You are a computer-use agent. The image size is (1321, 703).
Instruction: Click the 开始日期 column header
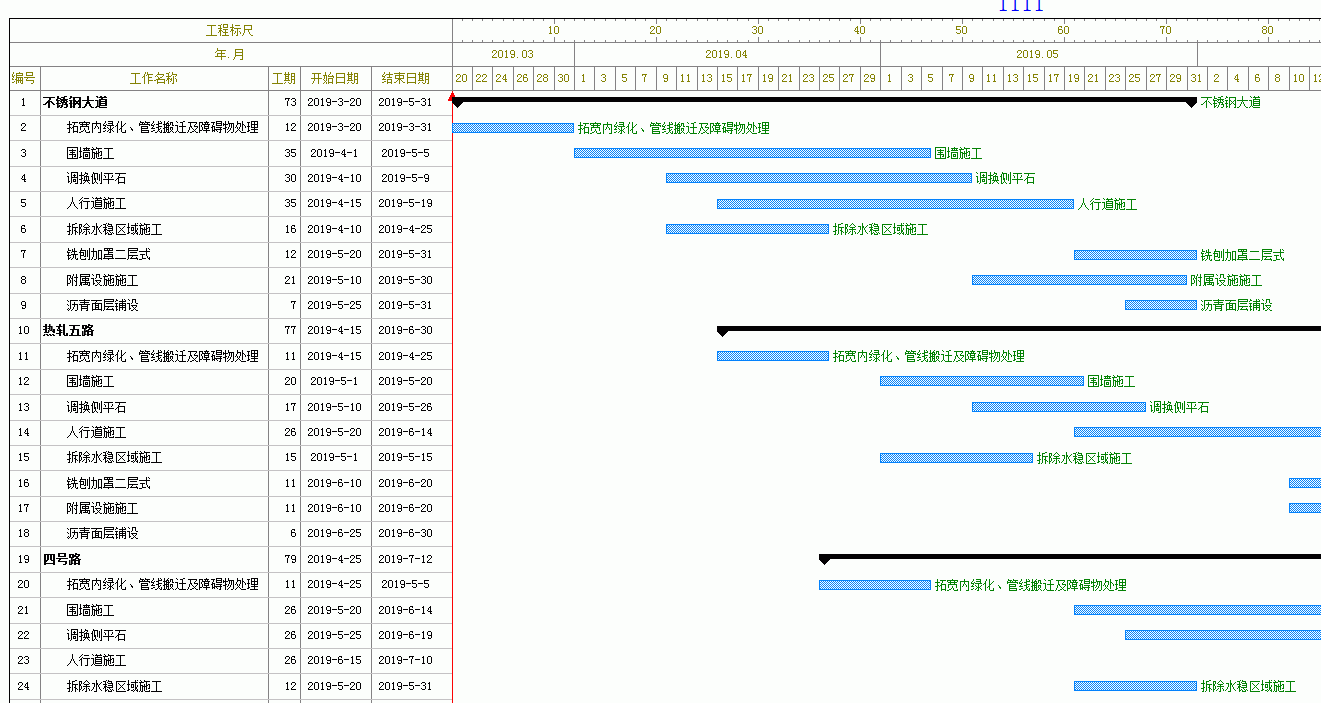[x=335, y=78]
